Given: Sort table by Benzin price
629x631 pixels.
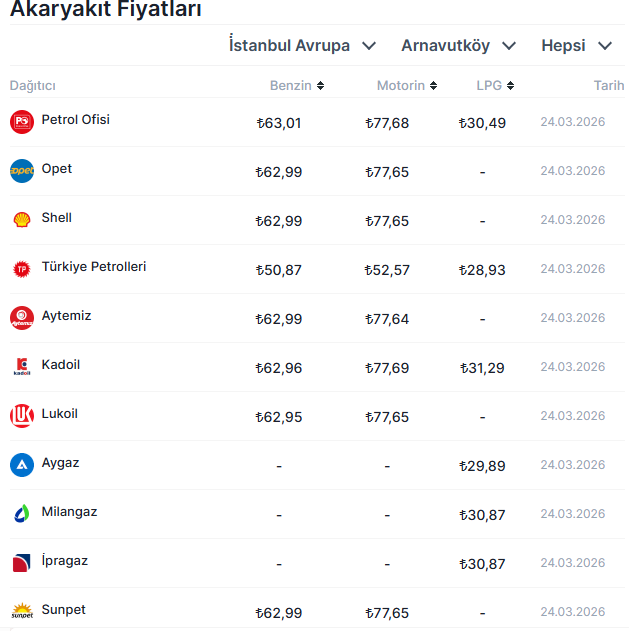Looking at the screenshot, I should pos(297,86).
